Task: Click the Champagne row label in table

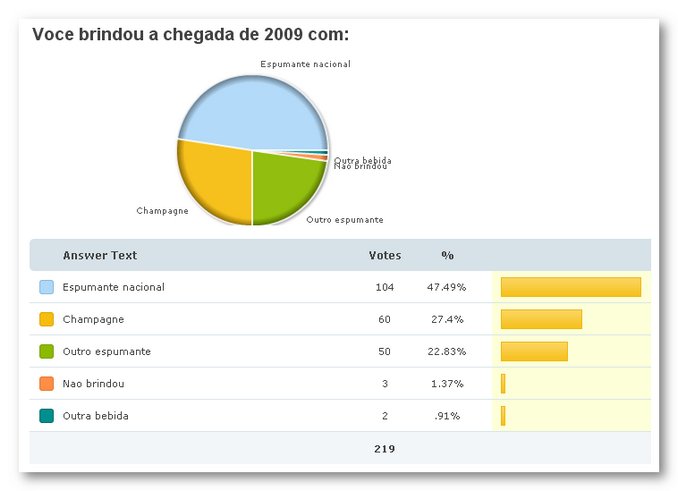Action: click(93, 319)
